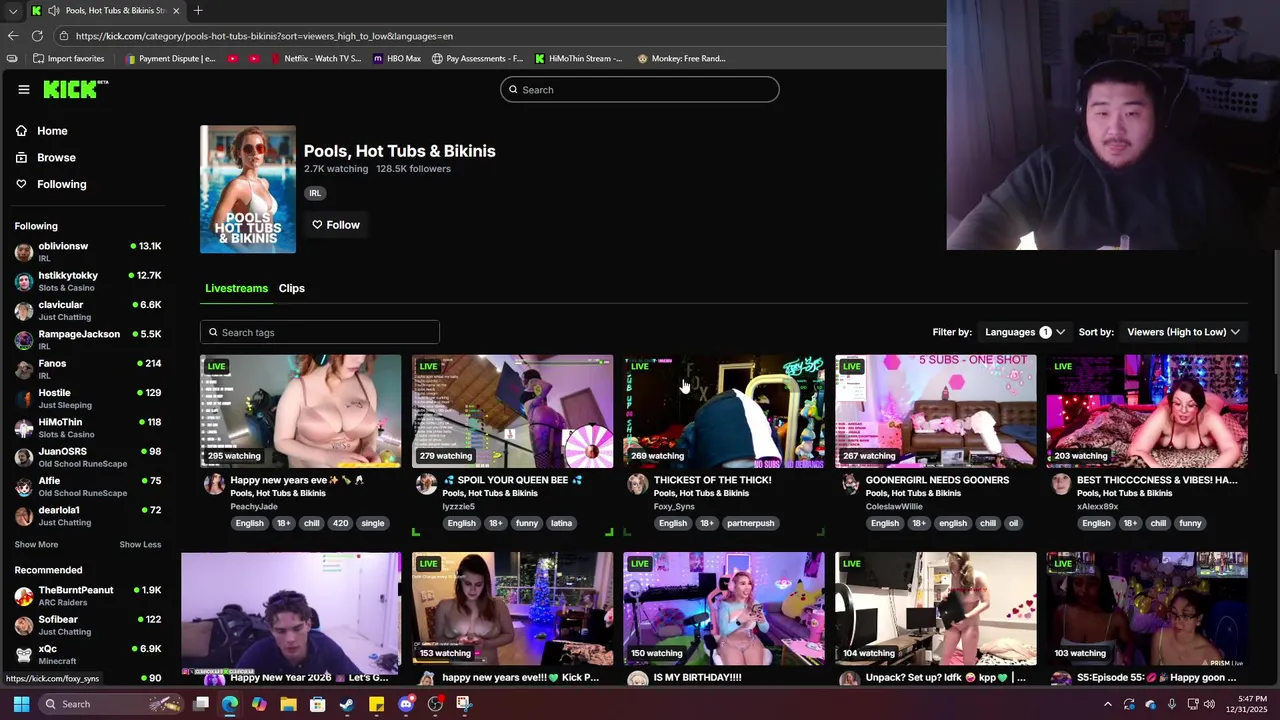
Task: Open File Explorer from taskbar
Action: click(x=288, y=704)
